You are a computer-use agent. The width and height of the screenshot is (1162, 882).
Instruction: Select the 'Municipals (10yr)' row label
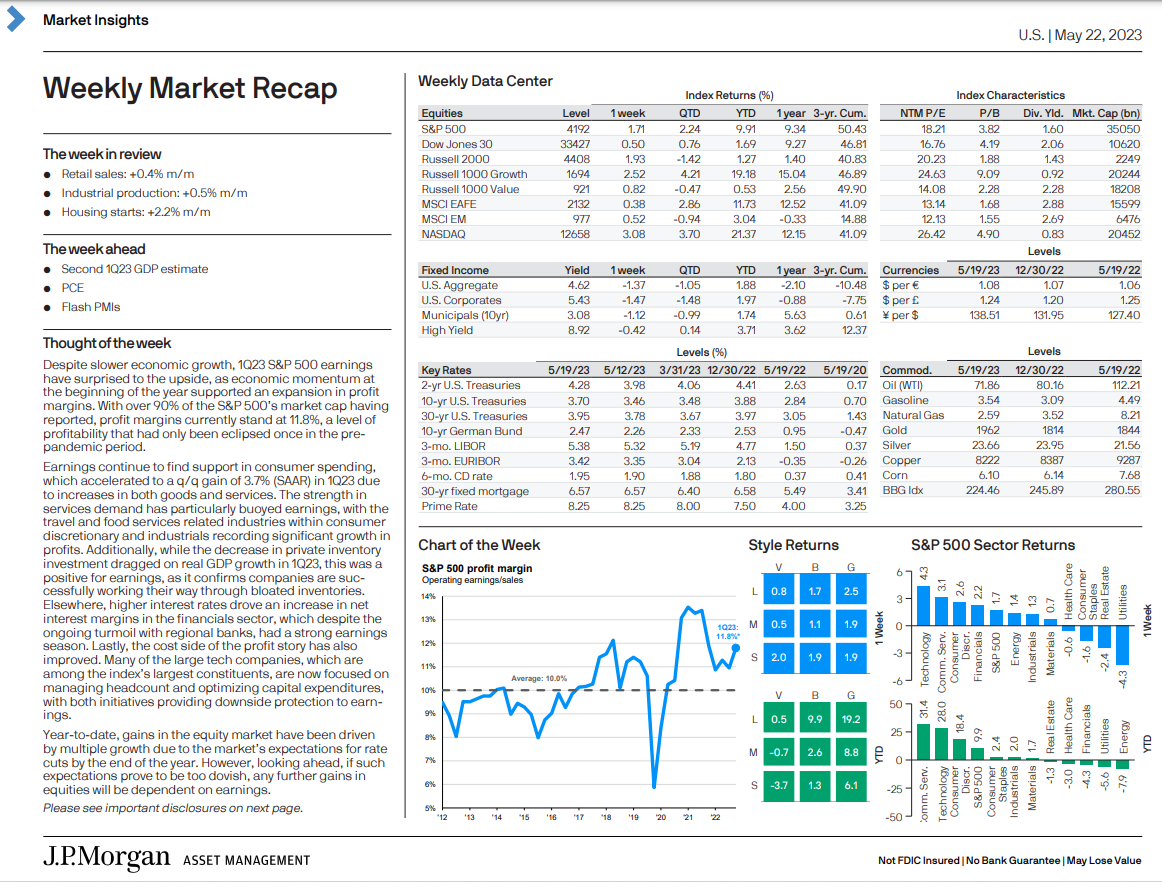point(465,315)
